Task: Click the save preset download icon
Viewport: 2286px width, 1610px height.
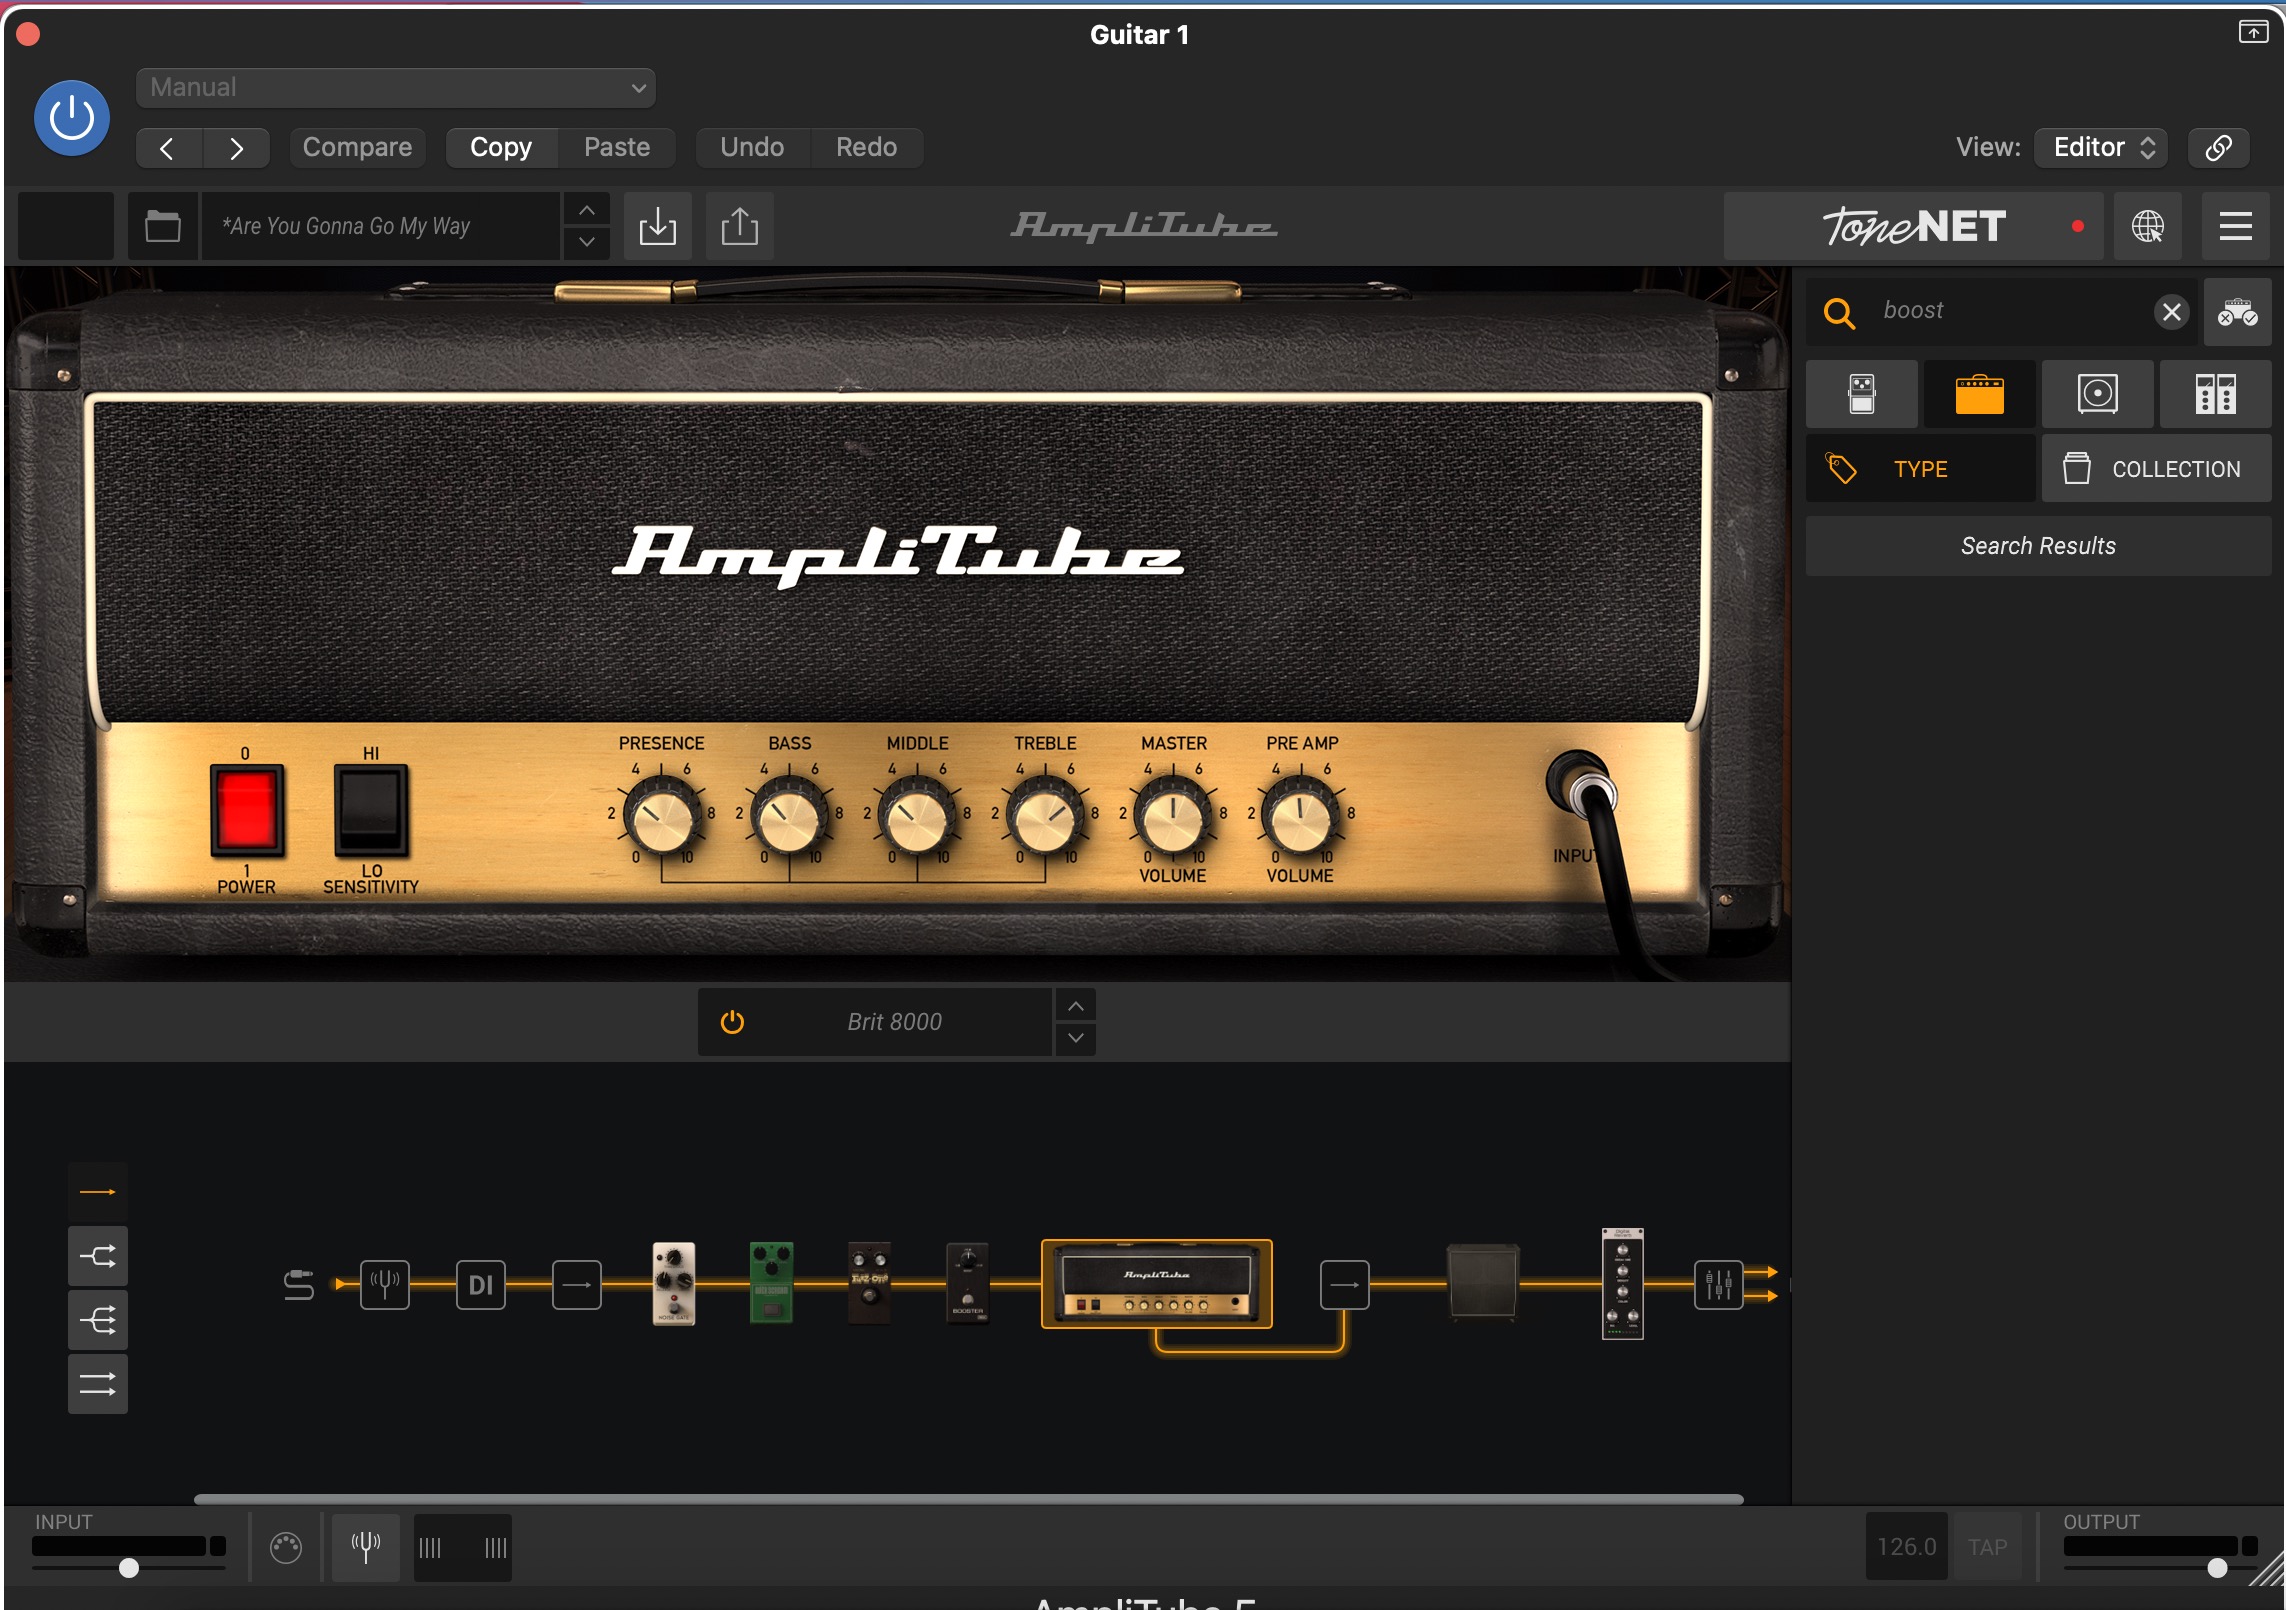Action: (x=658, y=226)
